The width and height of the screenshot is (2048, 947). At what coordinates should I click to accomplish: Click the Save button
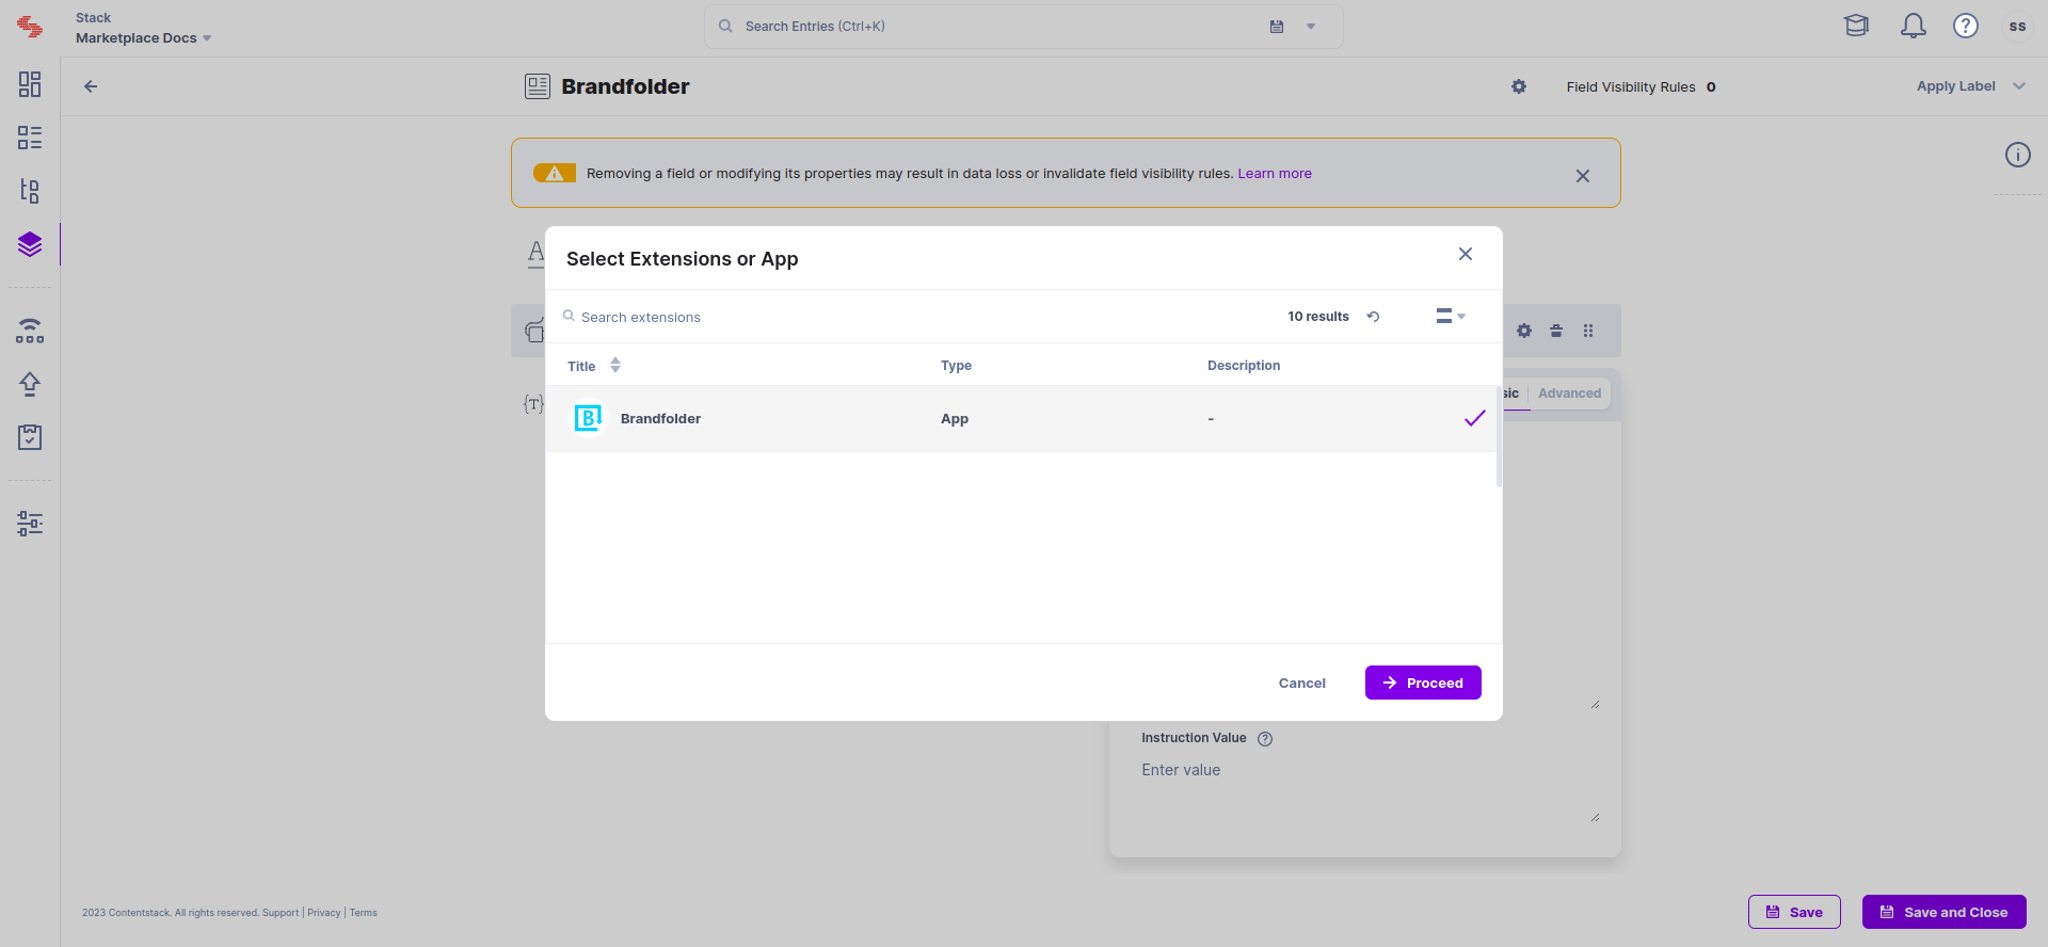pyautogui.click(x=1794, y=912)
